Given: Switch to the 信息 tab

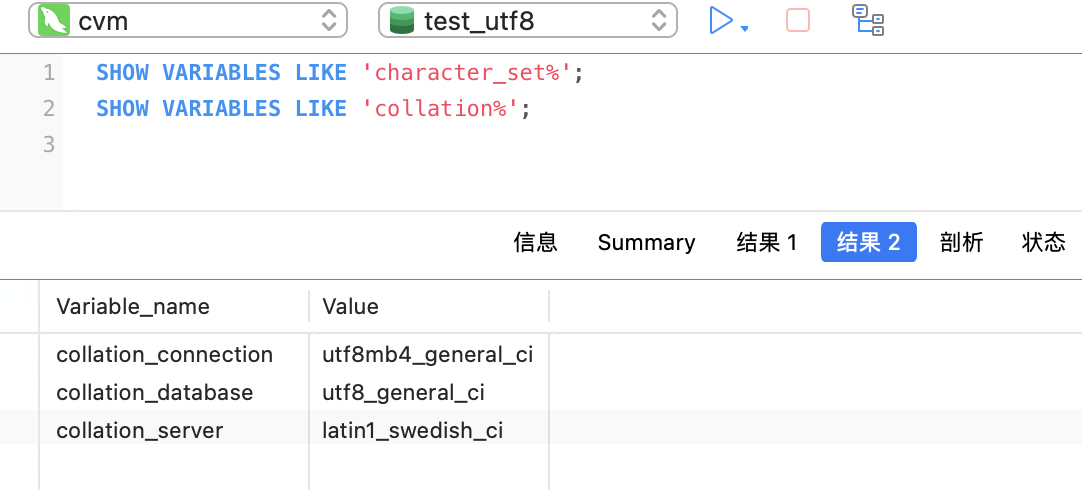Looking at the screenshot, I should 535,242.
